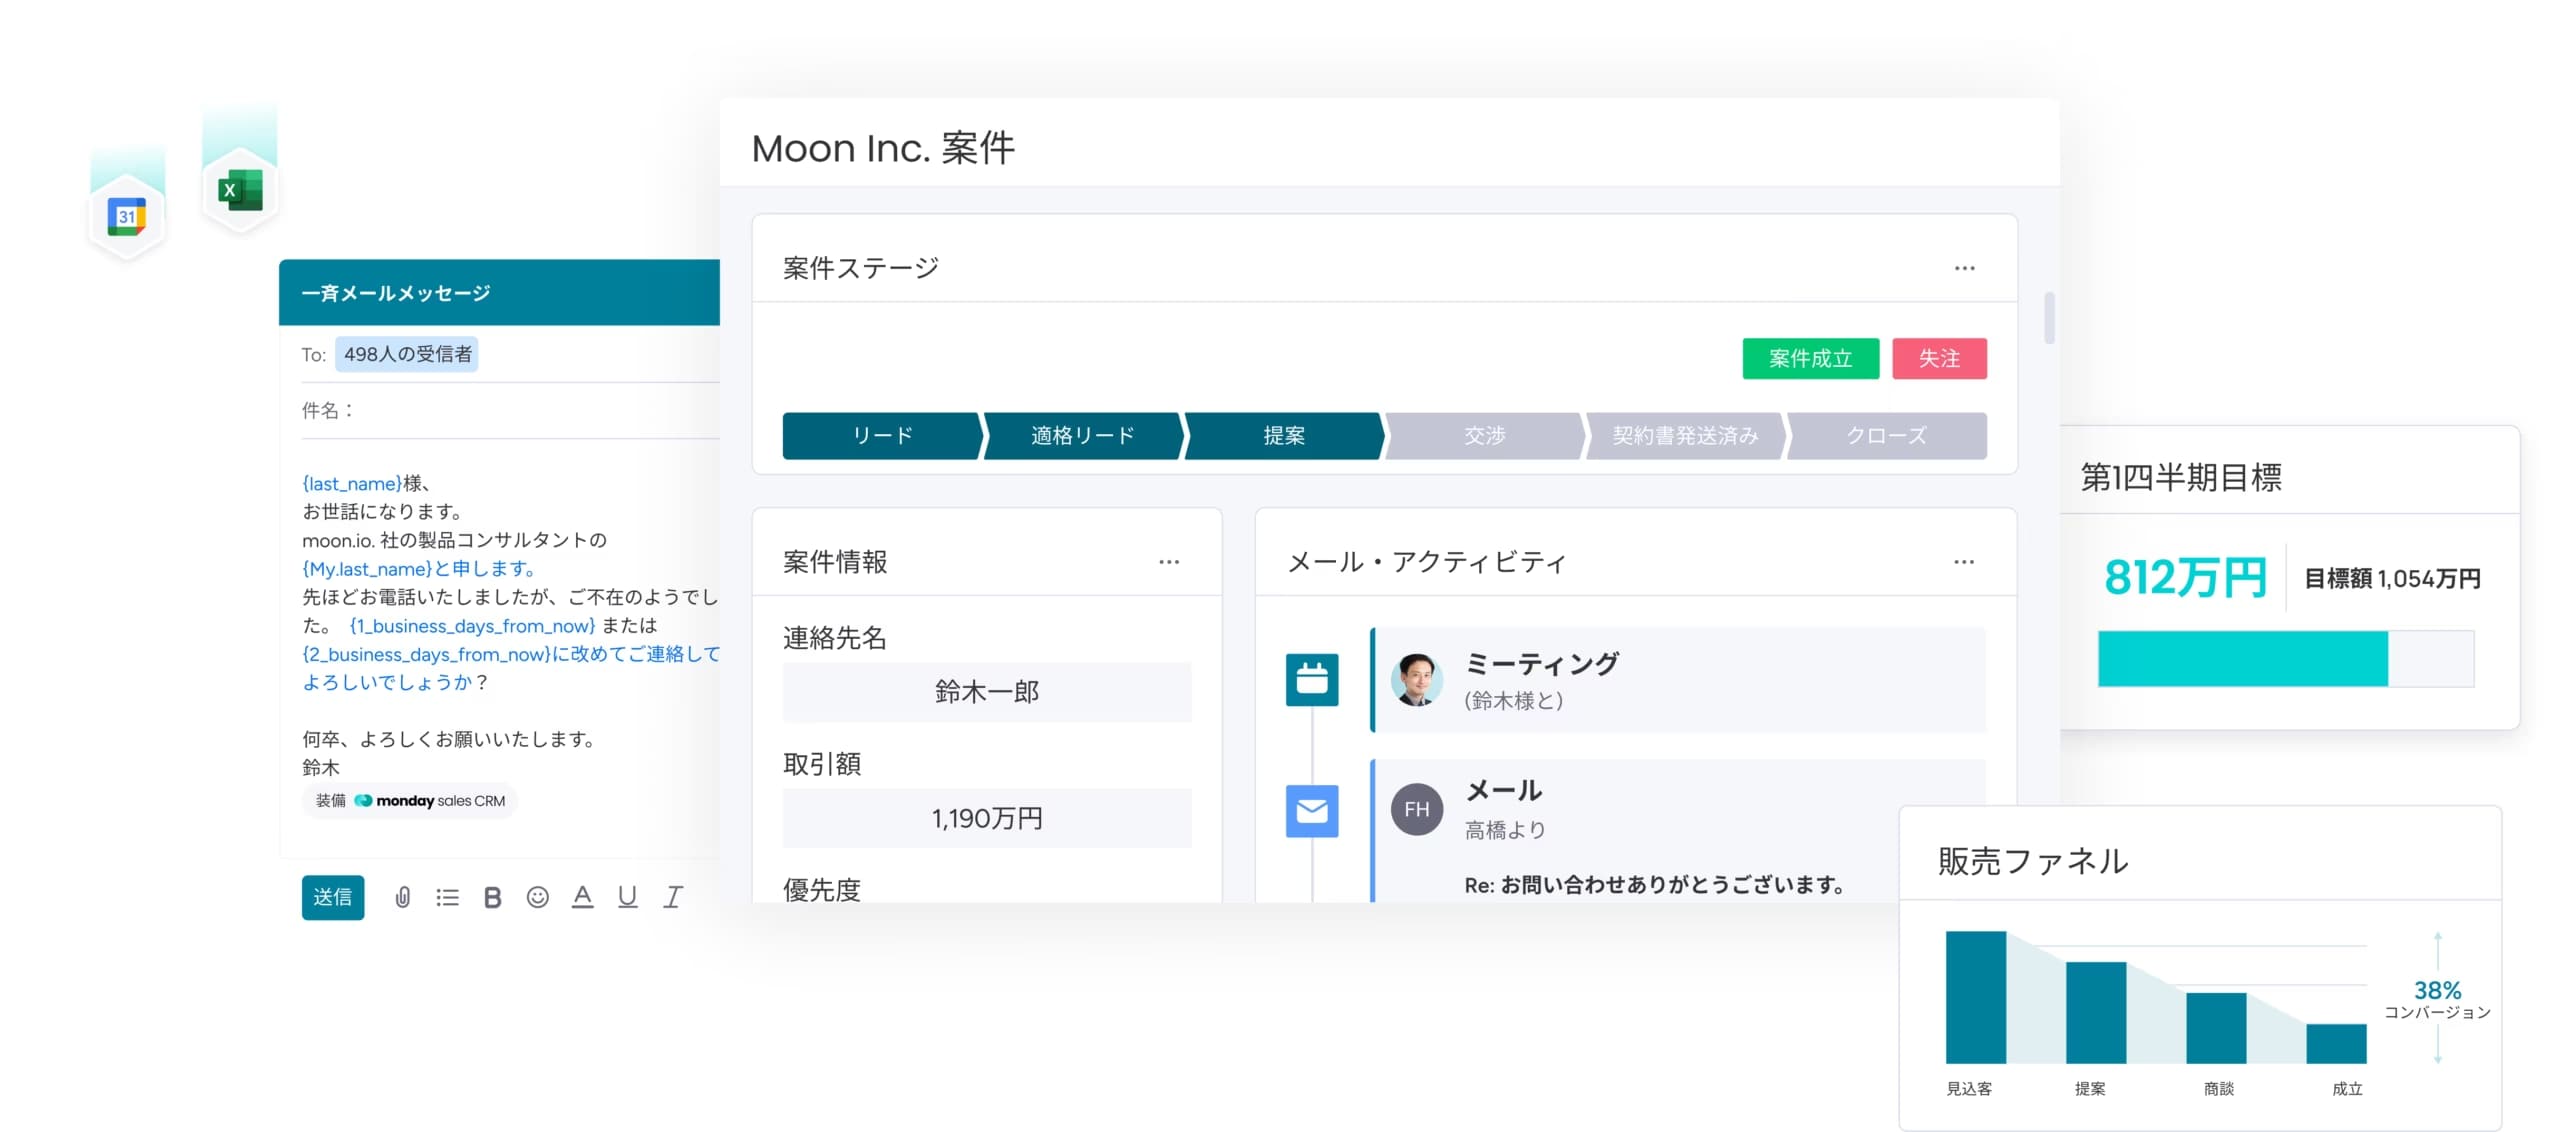This screenshot has height=1132, width=2560.
Task: Change the text color in email
Action: click(582, 897)
